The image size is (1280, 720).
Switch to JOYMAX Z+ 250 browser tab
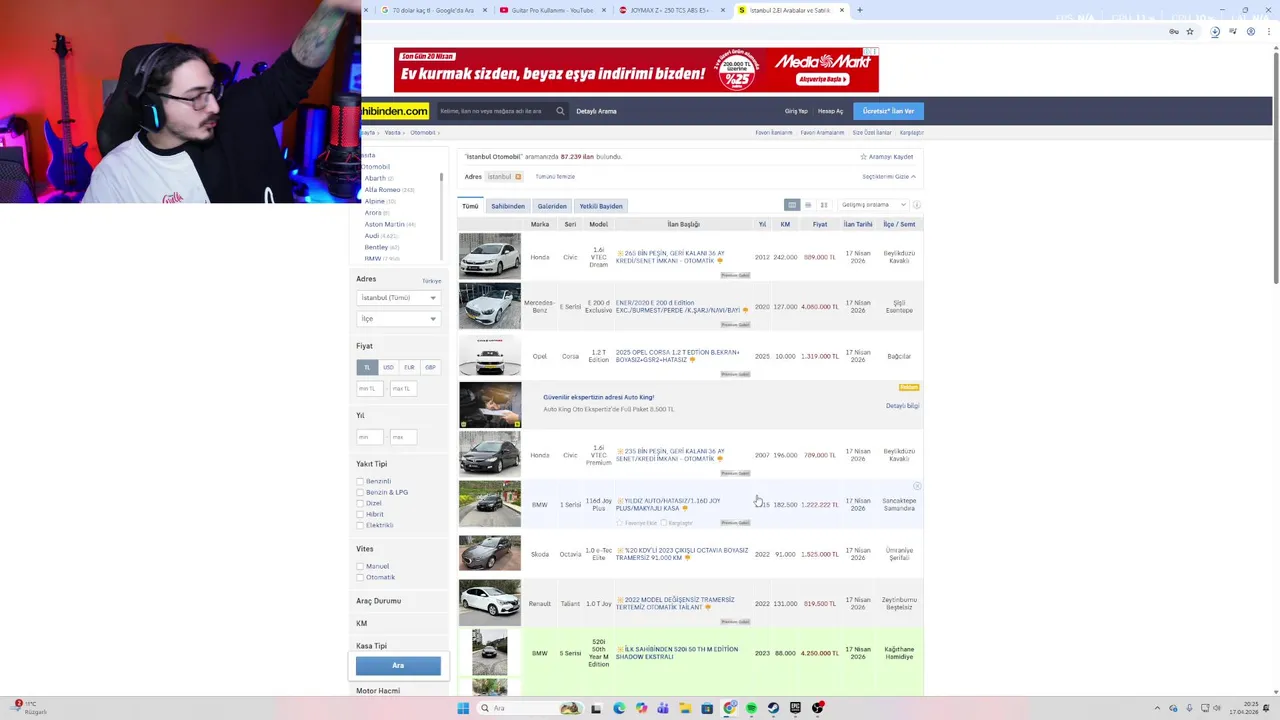671,10
